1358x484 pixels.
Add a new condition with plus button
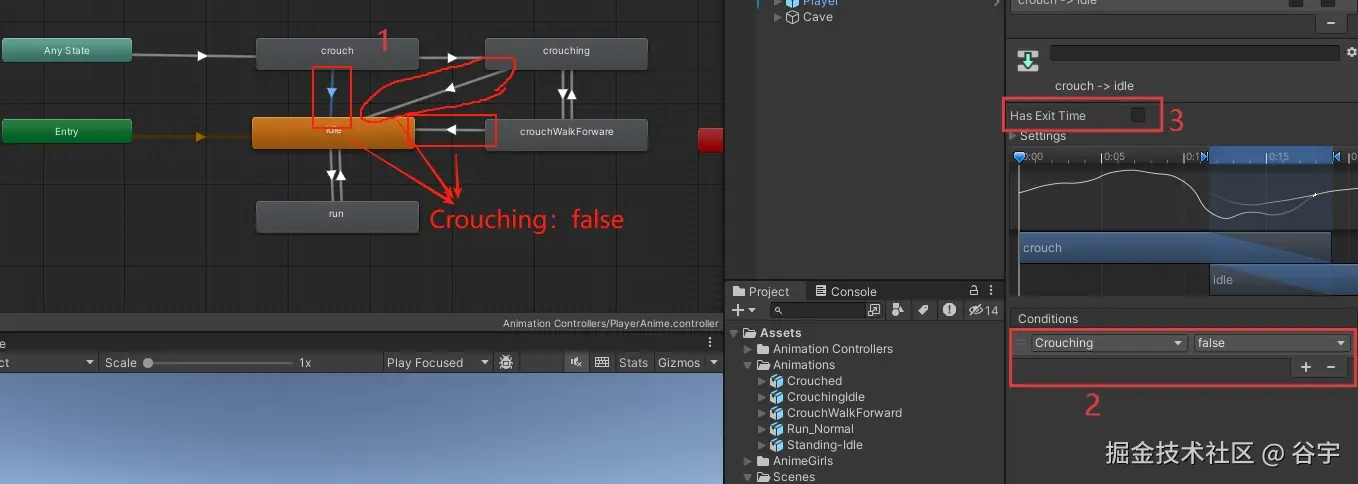click(x=1306, y=367)
